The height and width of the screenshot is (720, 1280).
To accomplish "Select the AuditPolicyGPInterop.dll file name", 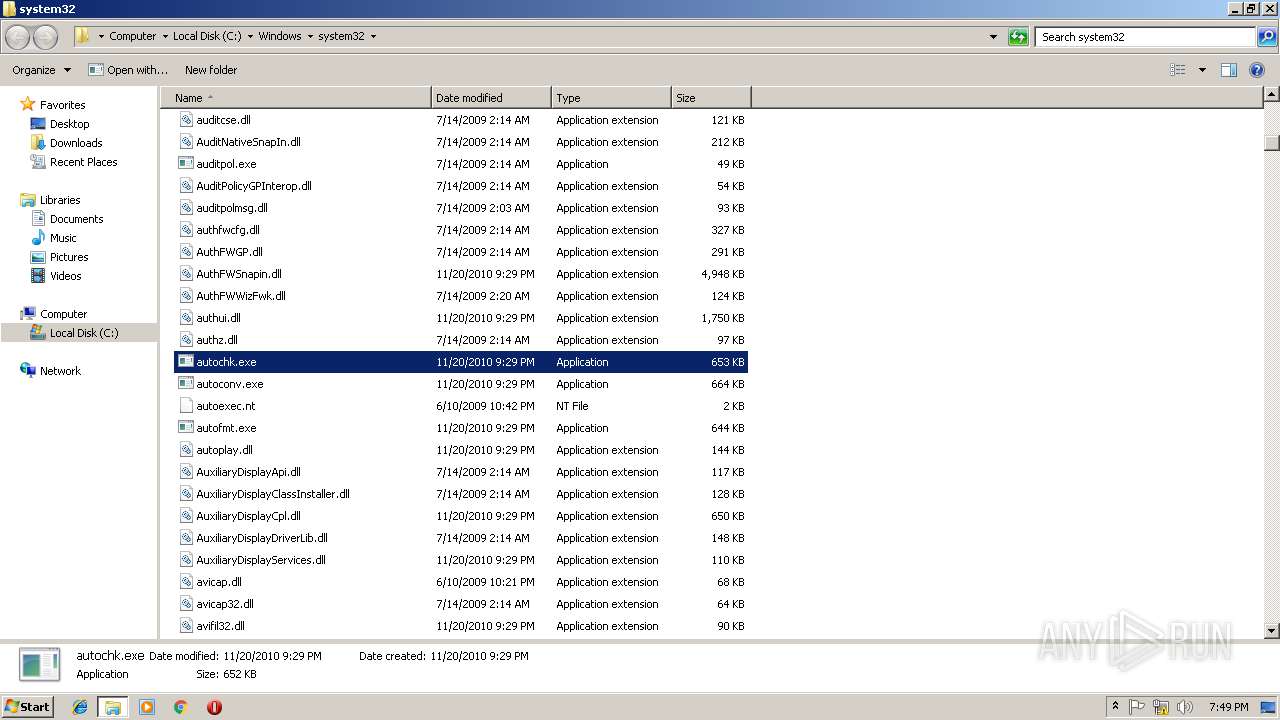I will tap(254, 186).
